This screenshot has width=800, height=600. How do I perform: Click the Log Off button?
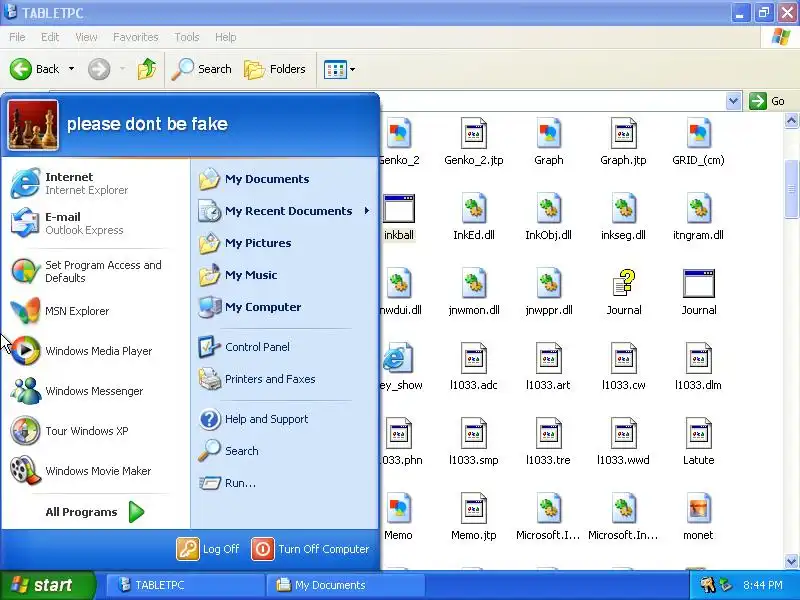coord(208,549)
